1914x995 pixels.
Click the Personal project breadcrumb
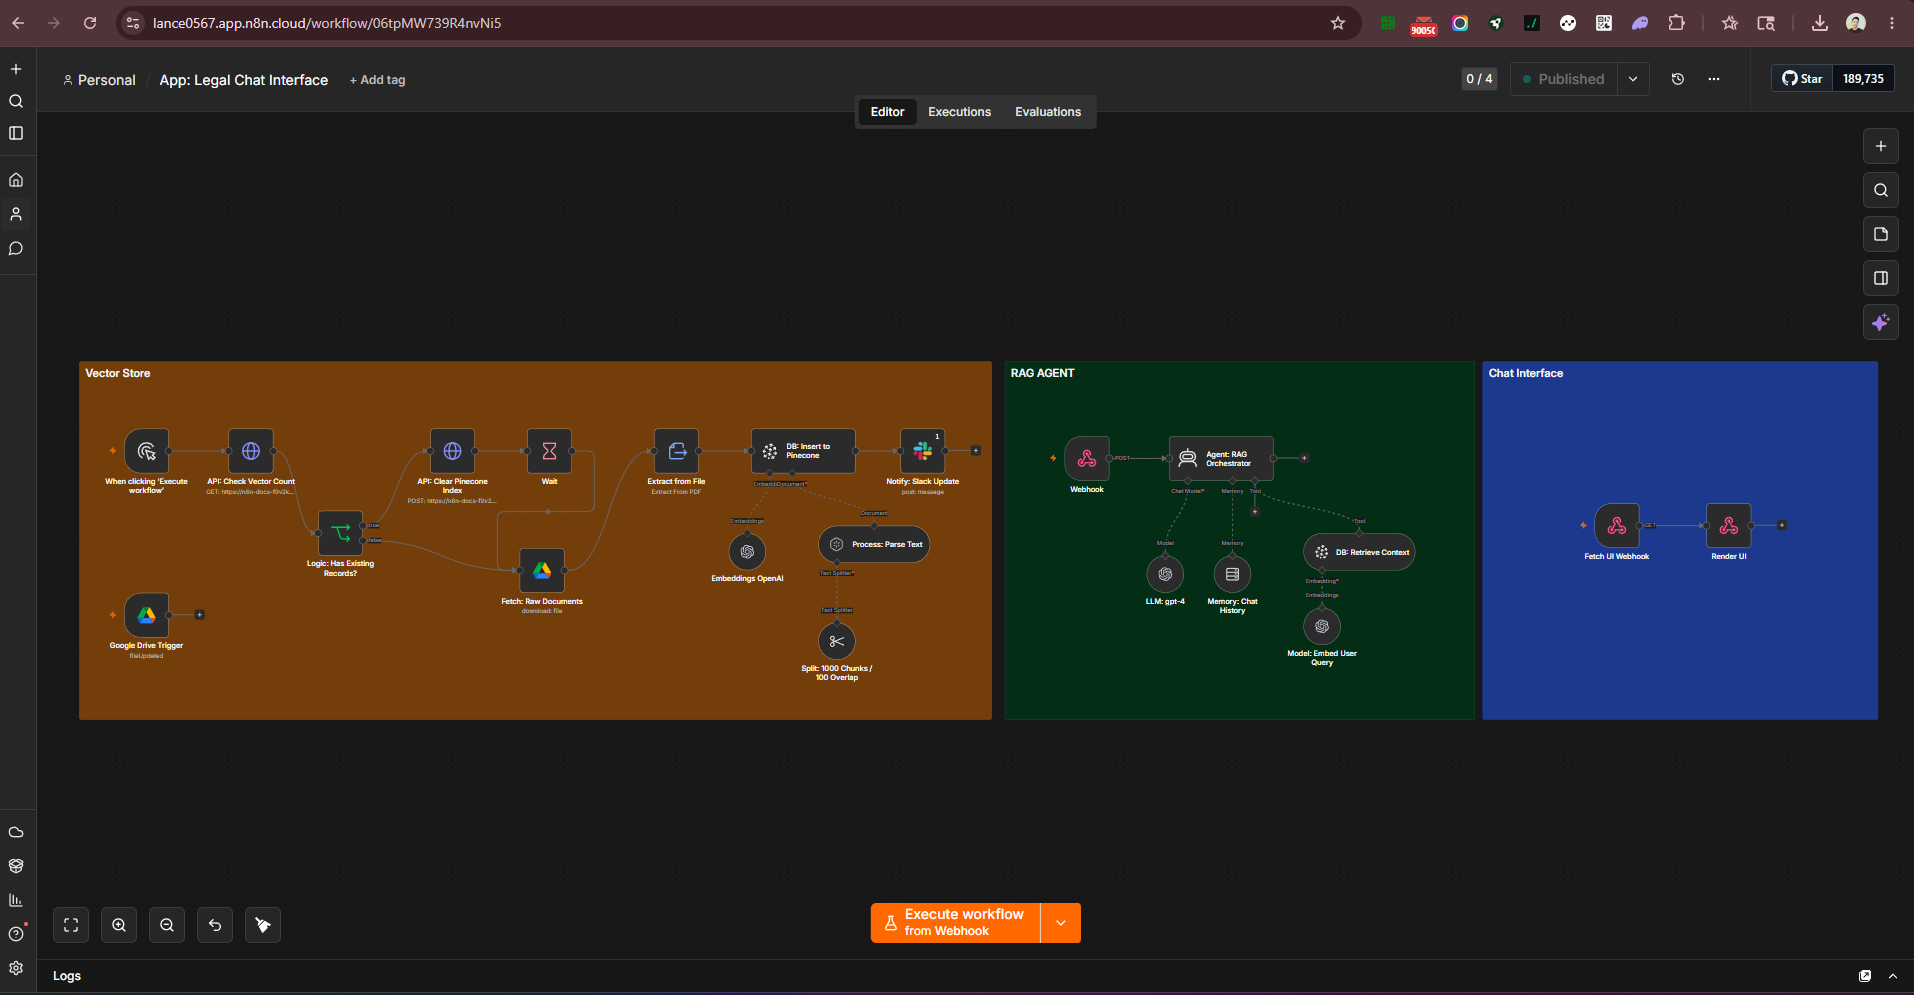(99, 80)
